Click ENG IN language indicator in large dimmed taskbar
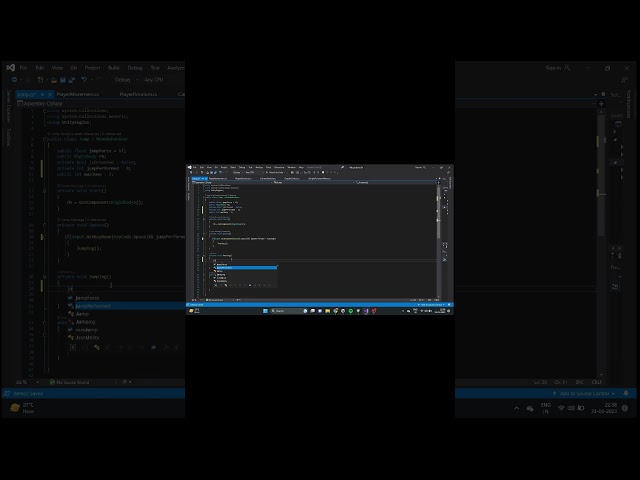 tap(546, 408)
